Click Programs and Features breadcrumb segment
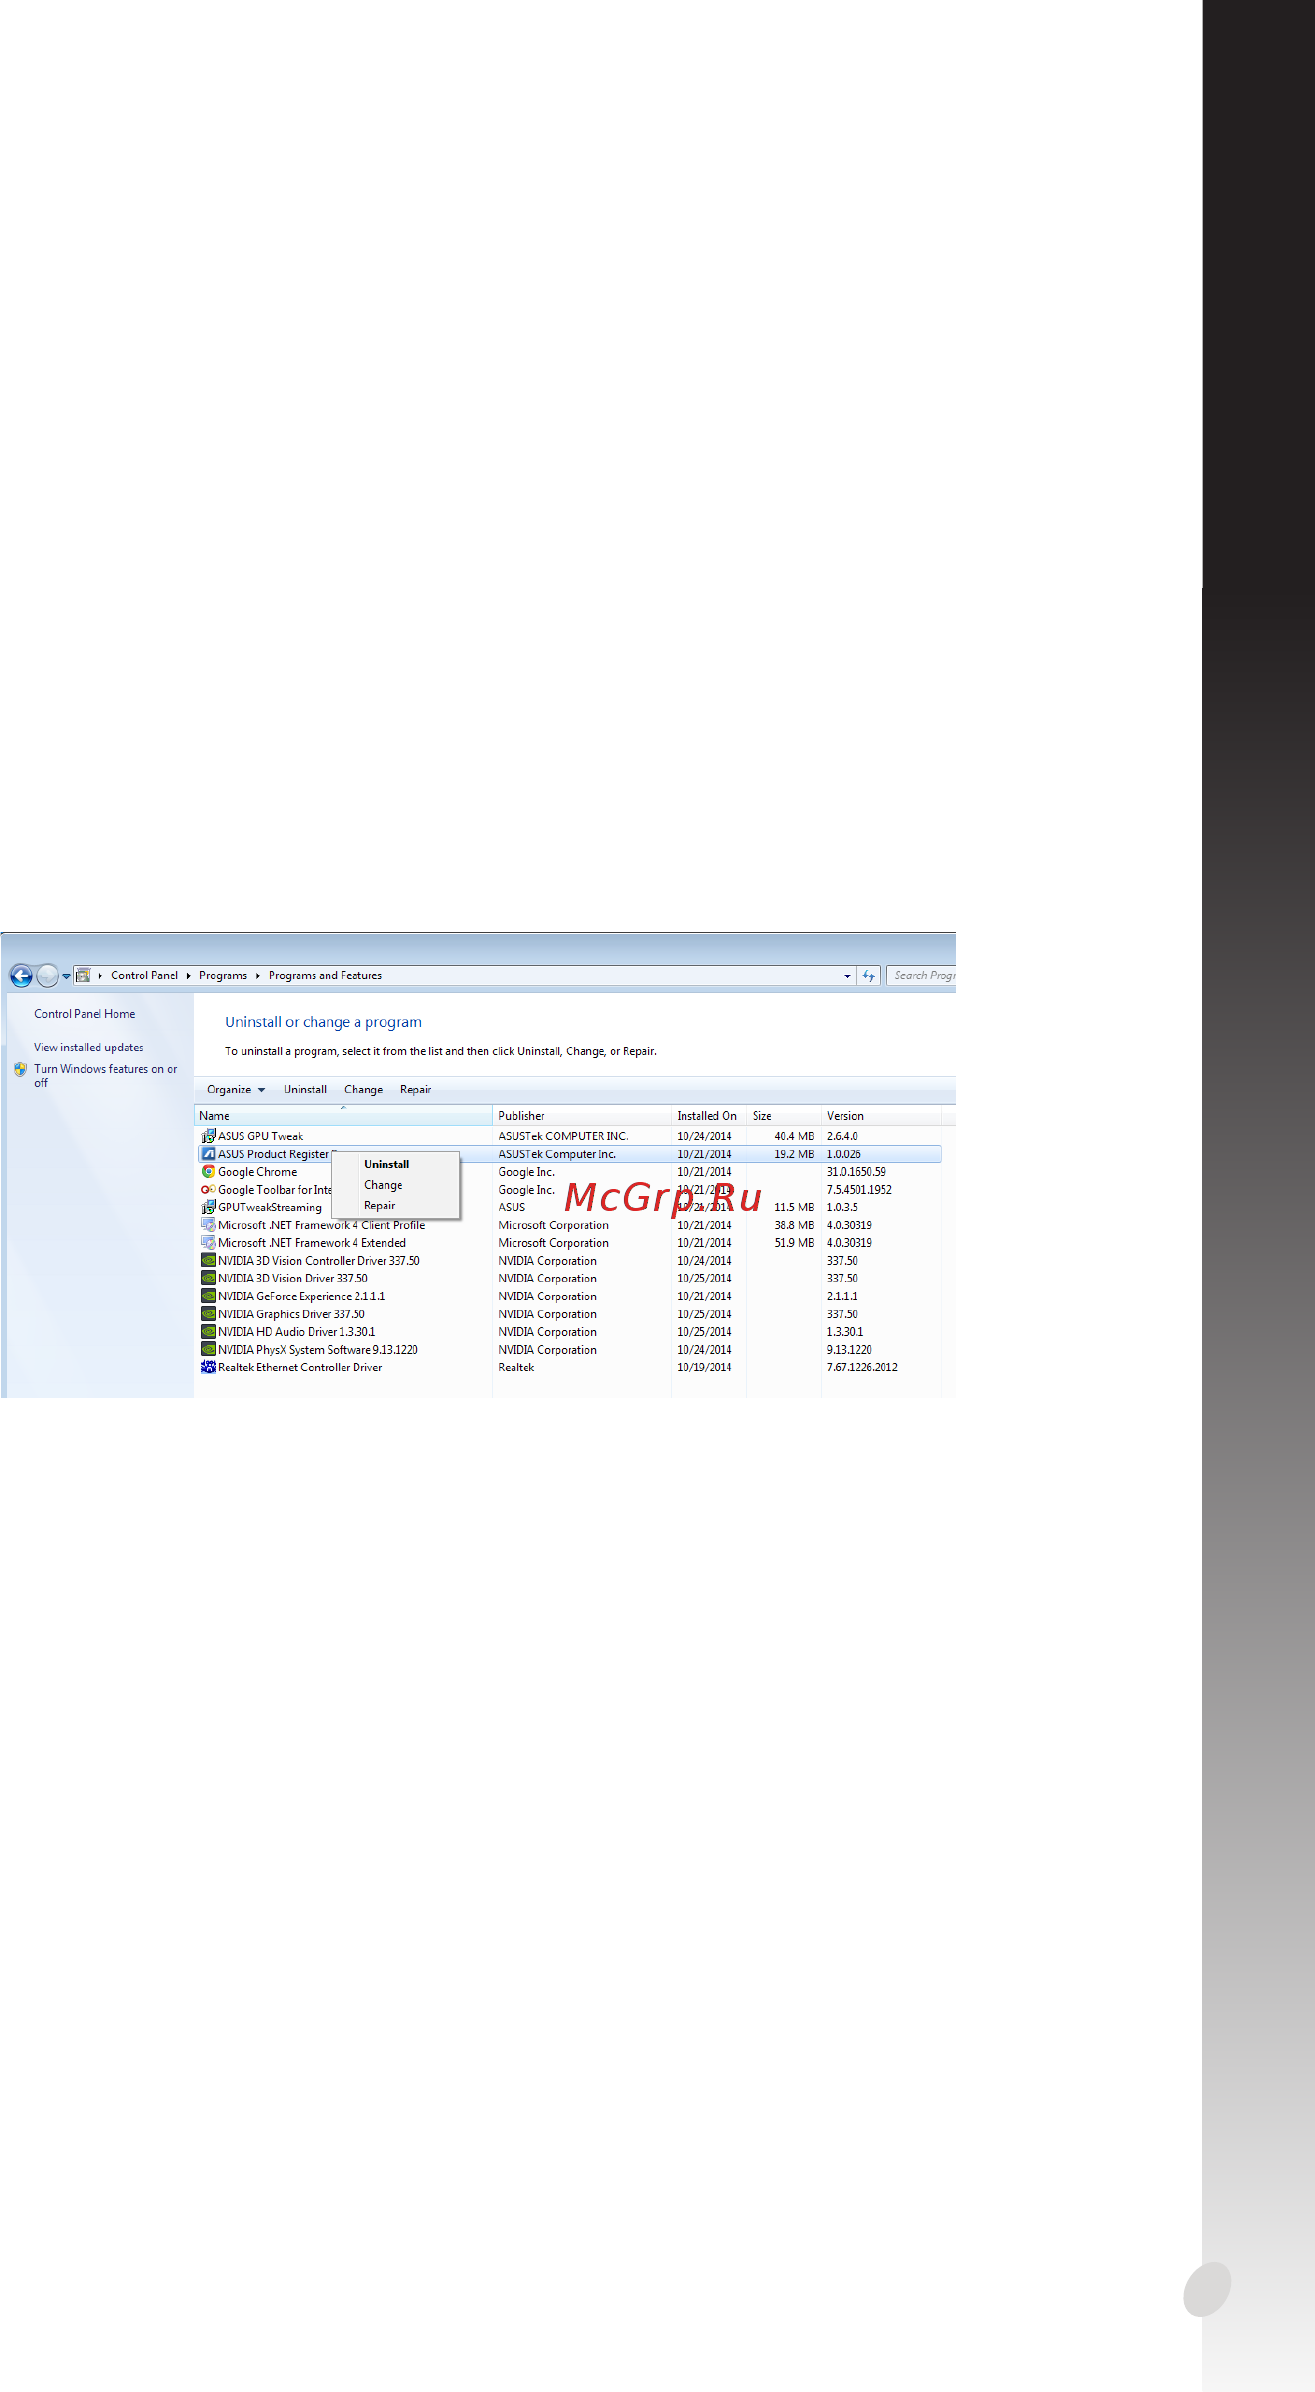Image resolution: width=1315 pixels, height=2392 pixels. coord(325,975)
